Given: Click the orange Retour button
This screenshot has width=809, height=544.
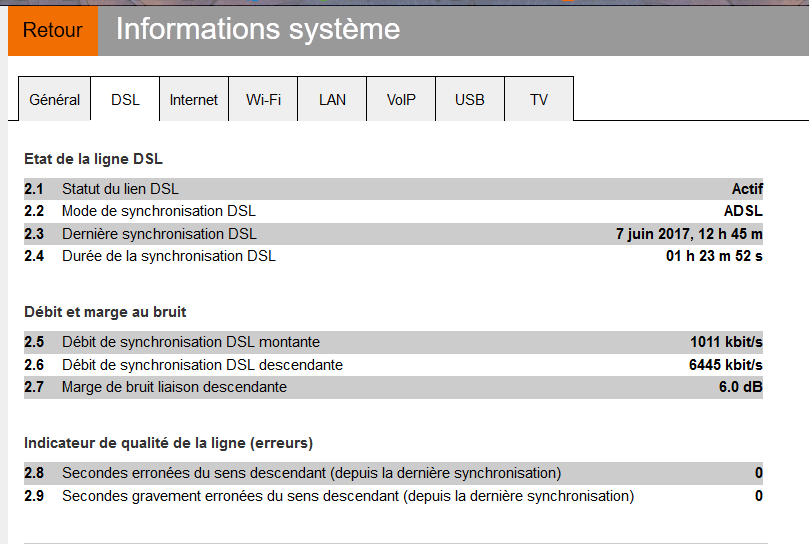Looking at the screenshot, I should click(x=53, y=30).
